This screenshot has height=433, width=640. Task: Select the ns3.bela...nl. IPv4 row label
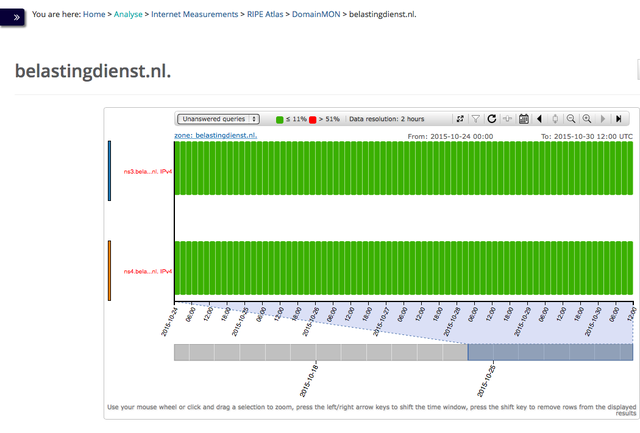(x=148, y=171)
